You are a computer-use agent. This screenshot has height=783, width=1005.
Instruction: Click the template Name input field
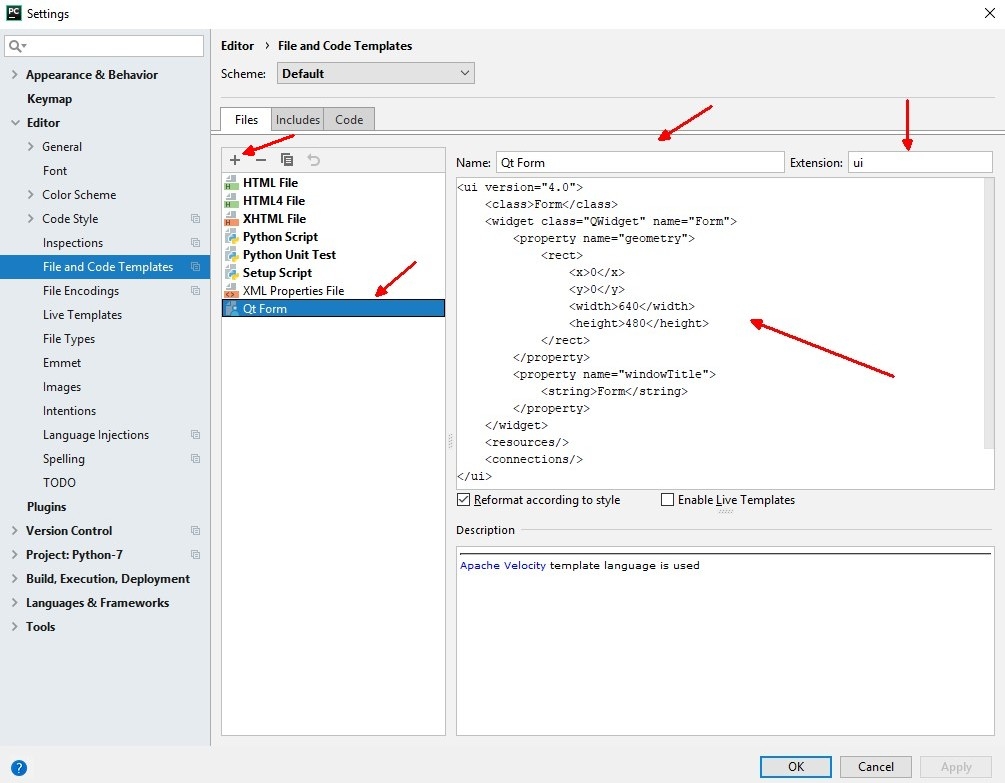(639, 162)
